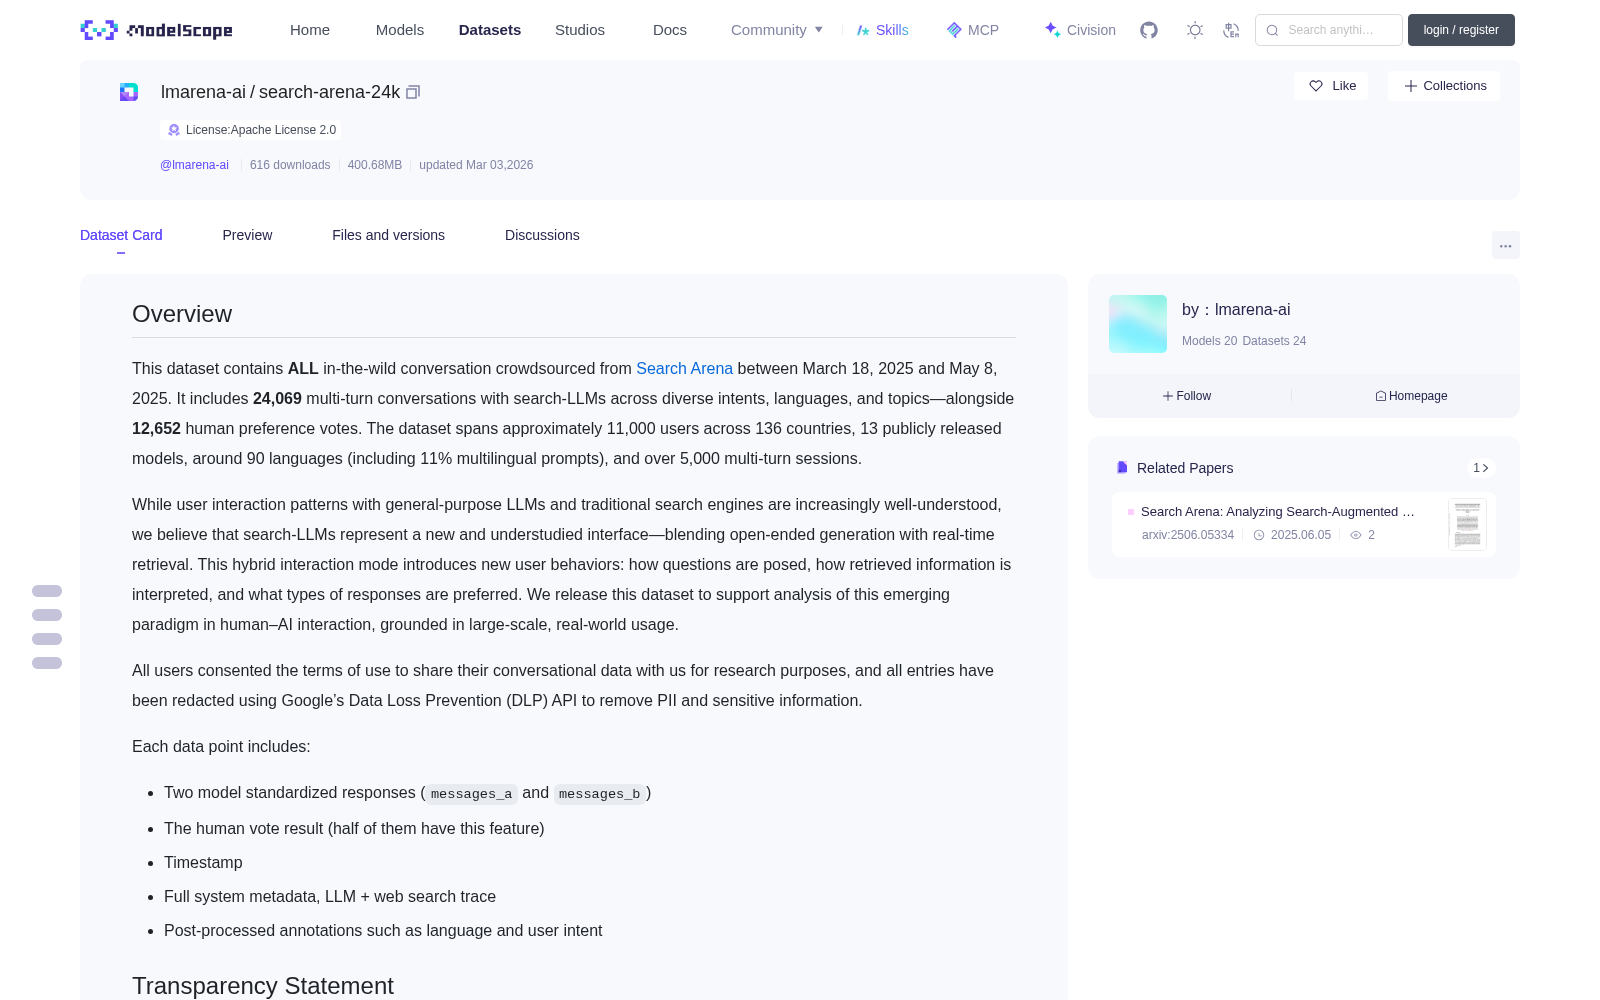Screen dimensions: 1600x1000
Task: Open the Search Arena hyperlink
Action: coord(684,369)
